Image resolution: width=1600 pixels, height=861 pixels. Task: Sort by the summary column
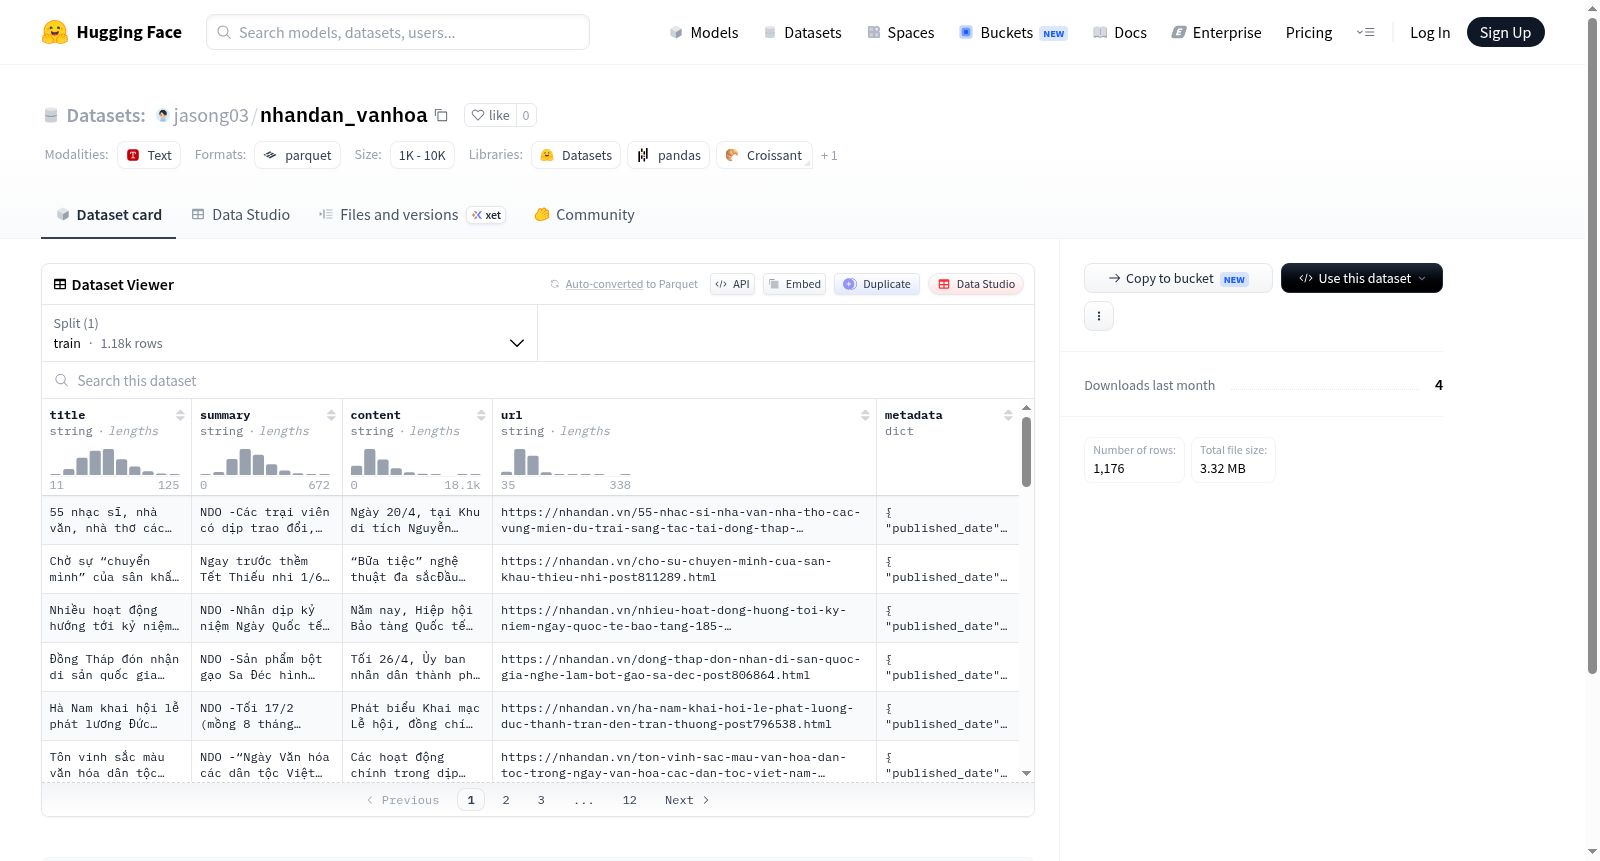[331, 415]
